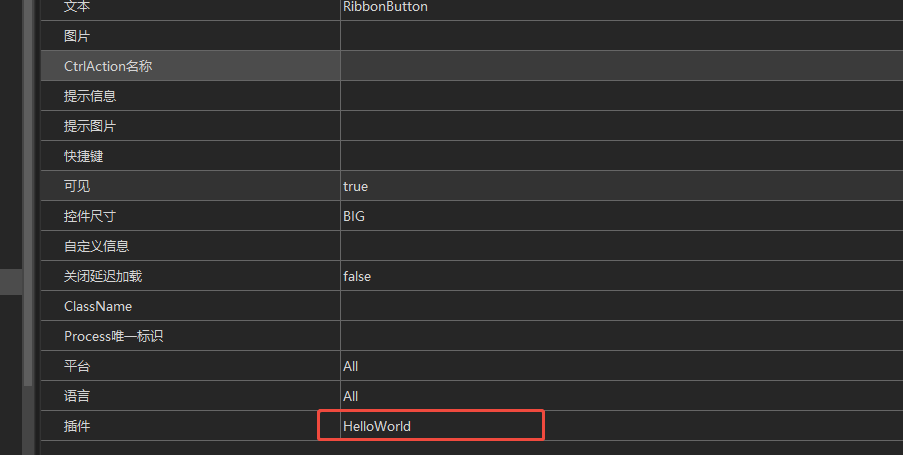The height and width of the screenshot is (455, 903).
Task: Select the 控件尺寸 property label
Action: tap(89, 216)
